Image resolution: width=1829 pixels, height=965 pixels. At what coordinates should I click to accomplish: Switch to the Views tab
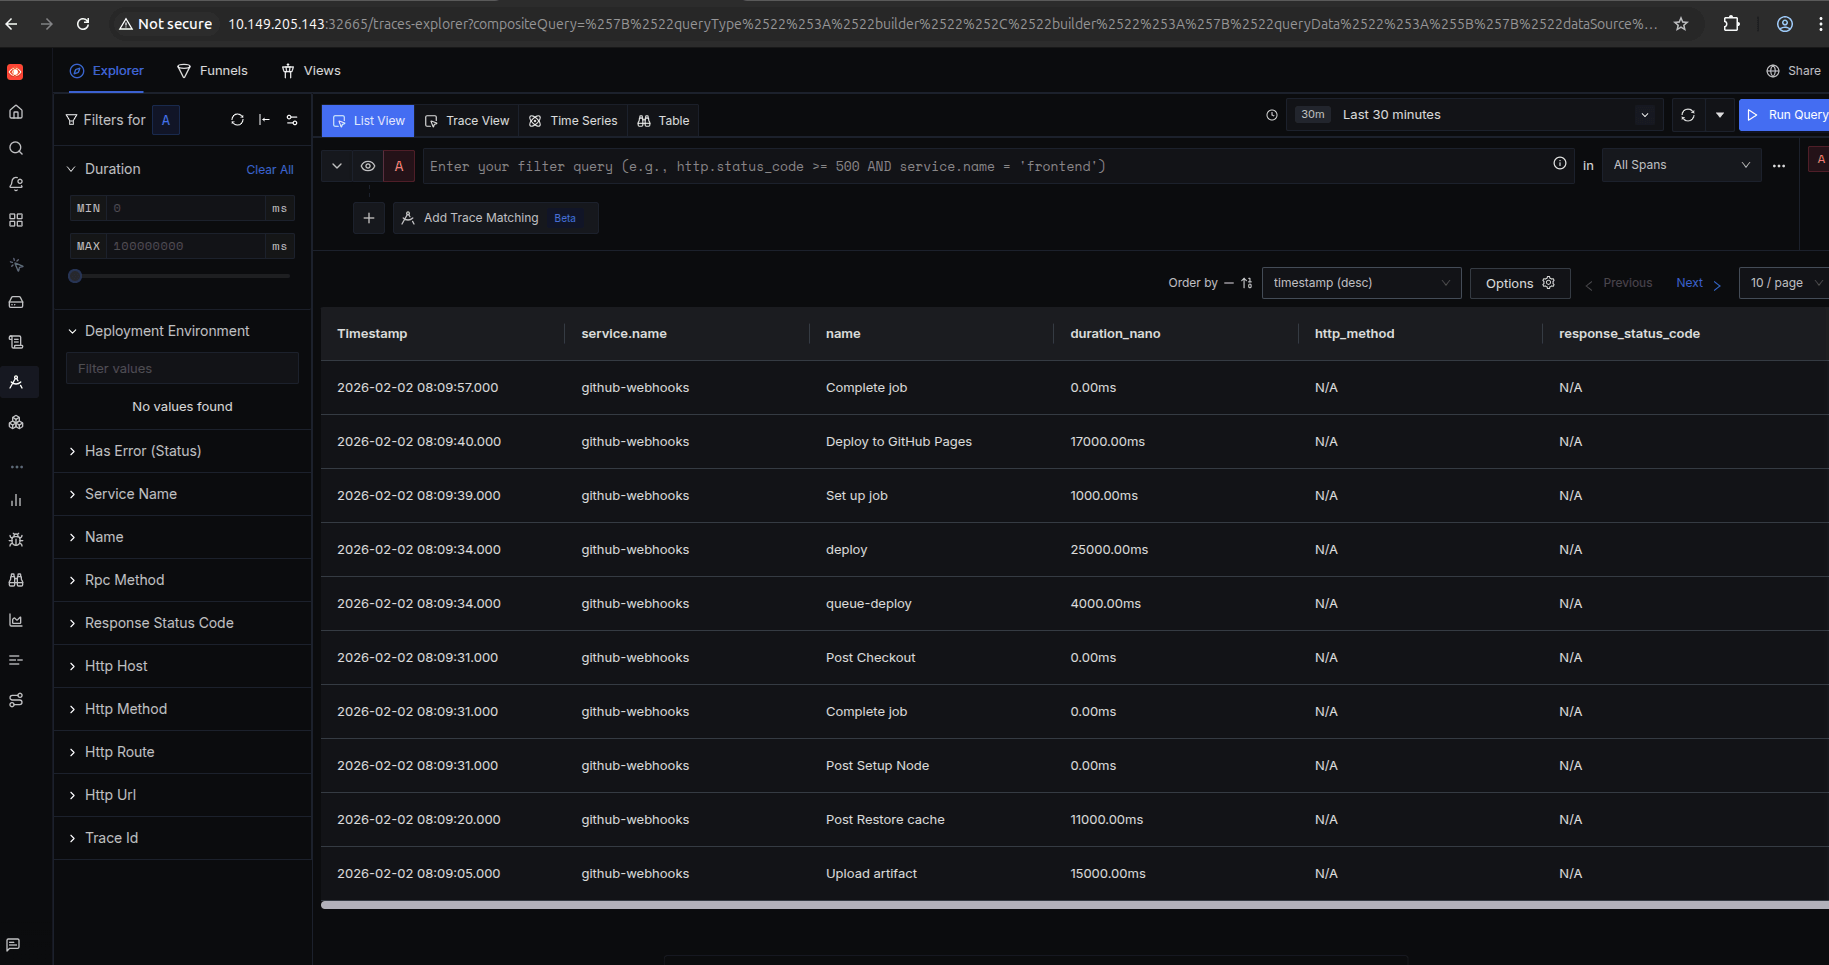(311, 71)
